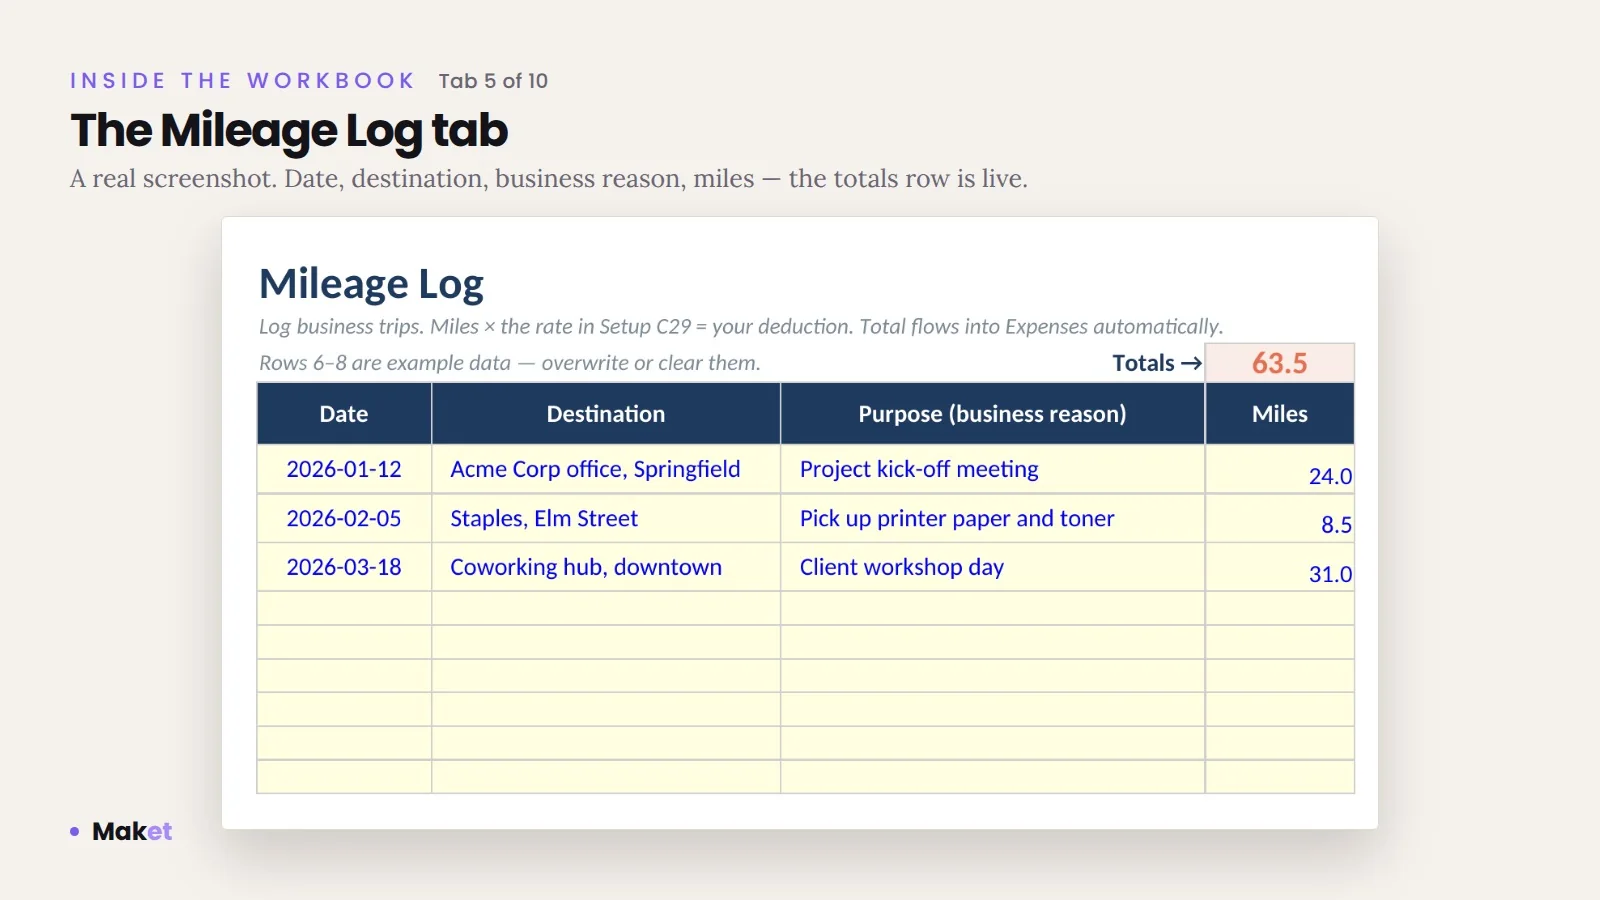Select the Client workshop day cell
This screenshot has height=900, width=1600.
coord(992,567)
